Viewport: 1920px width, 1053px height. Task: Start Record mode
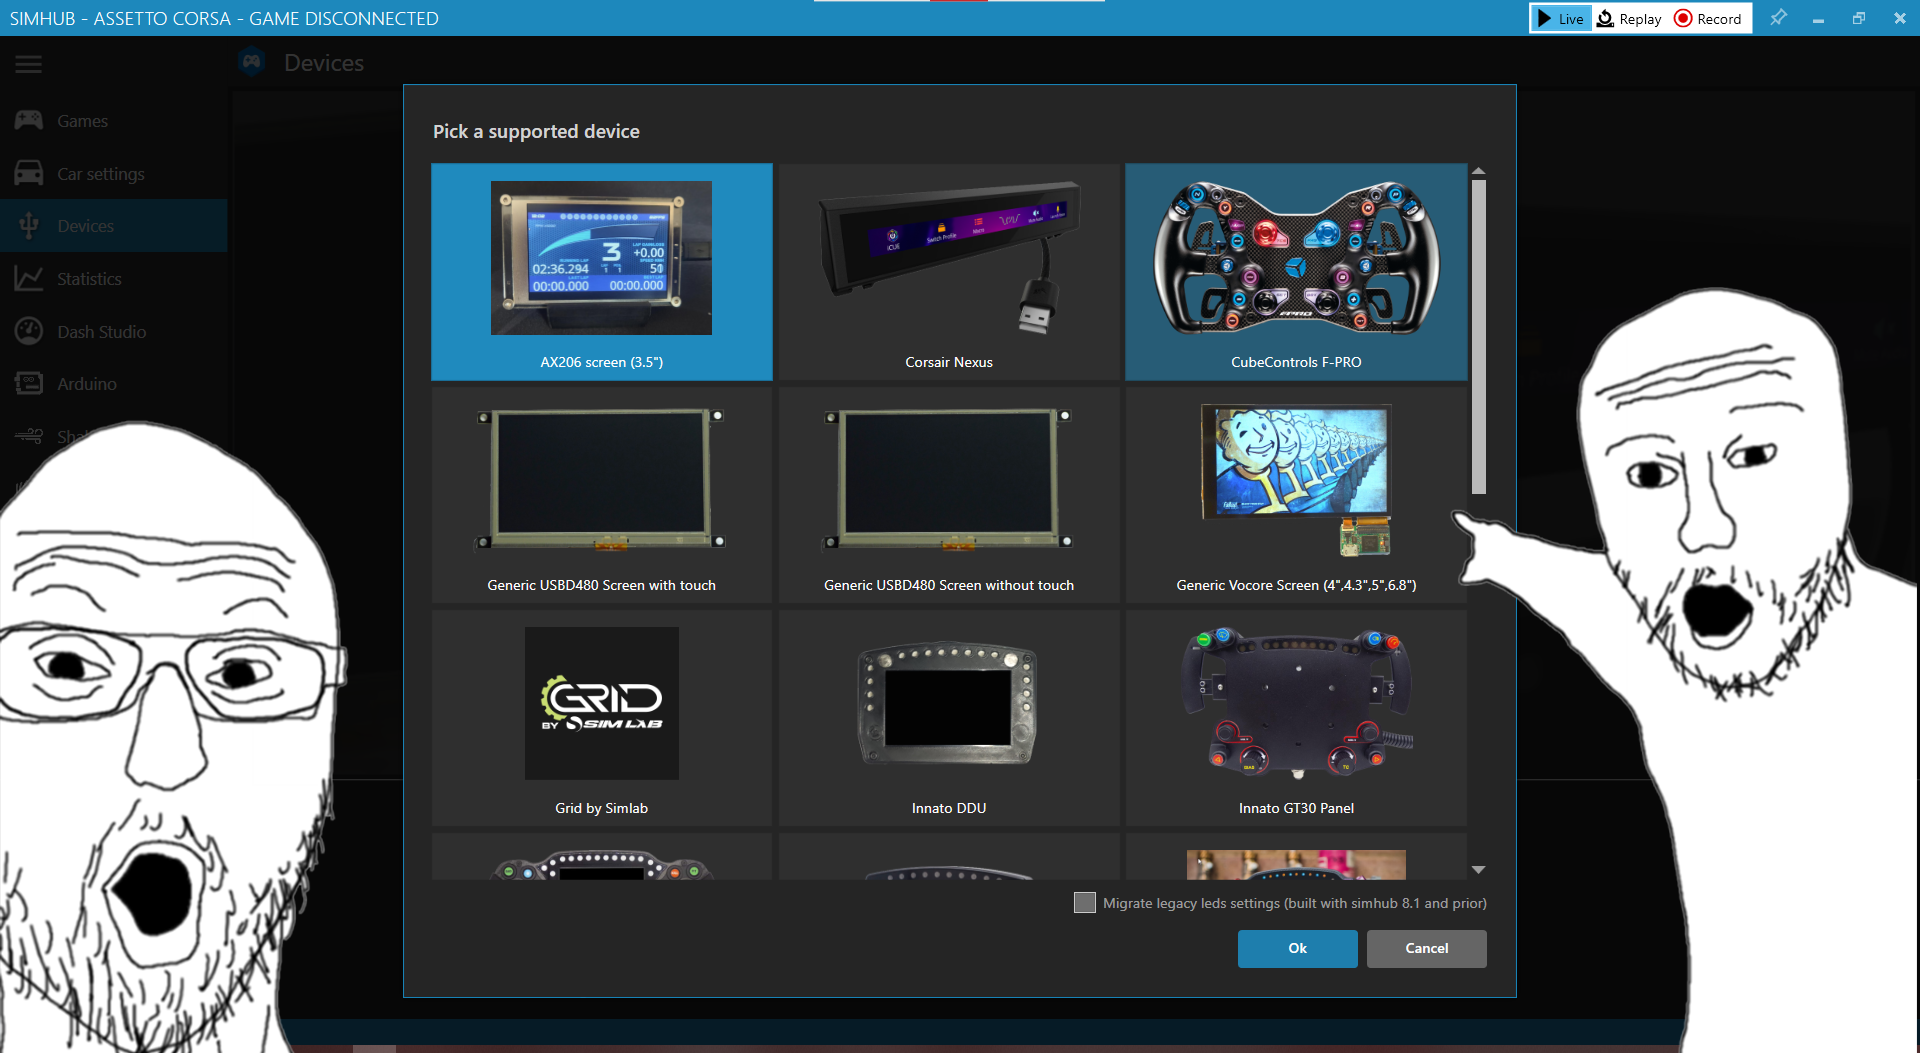coord(1708,19)
